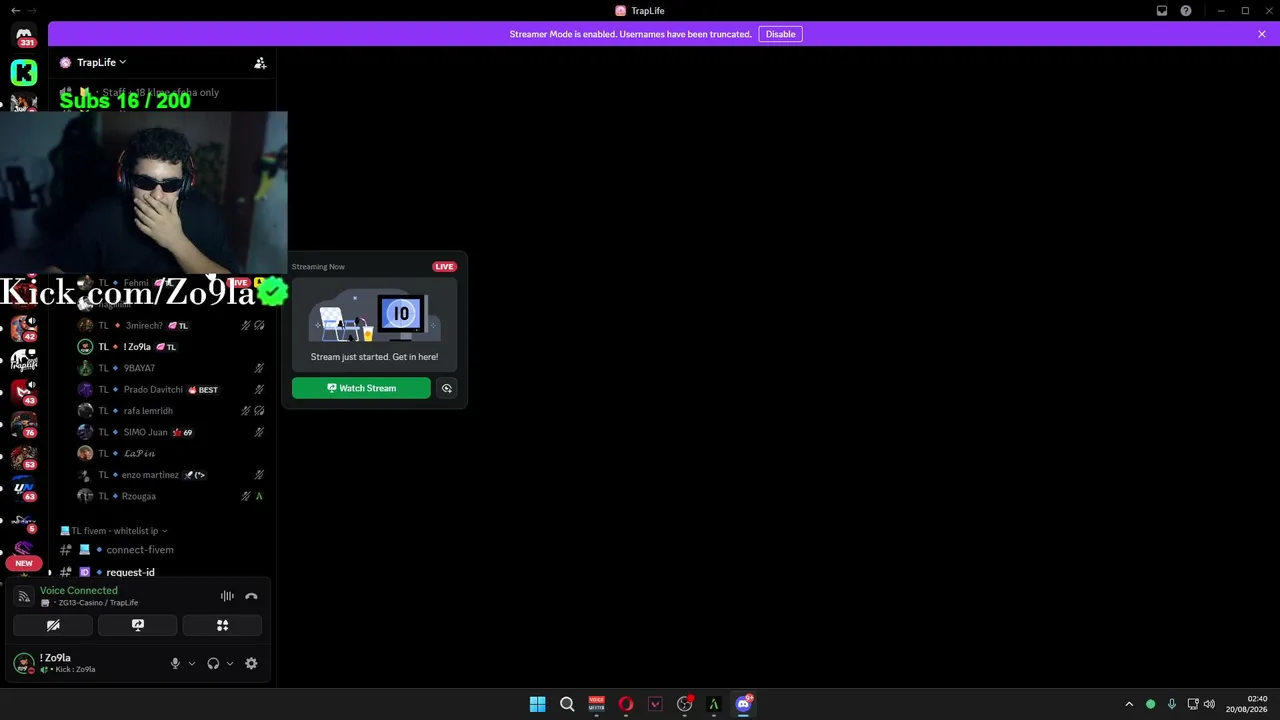
Task: Click the system tray microphone icon
Action: (1171, 704)
